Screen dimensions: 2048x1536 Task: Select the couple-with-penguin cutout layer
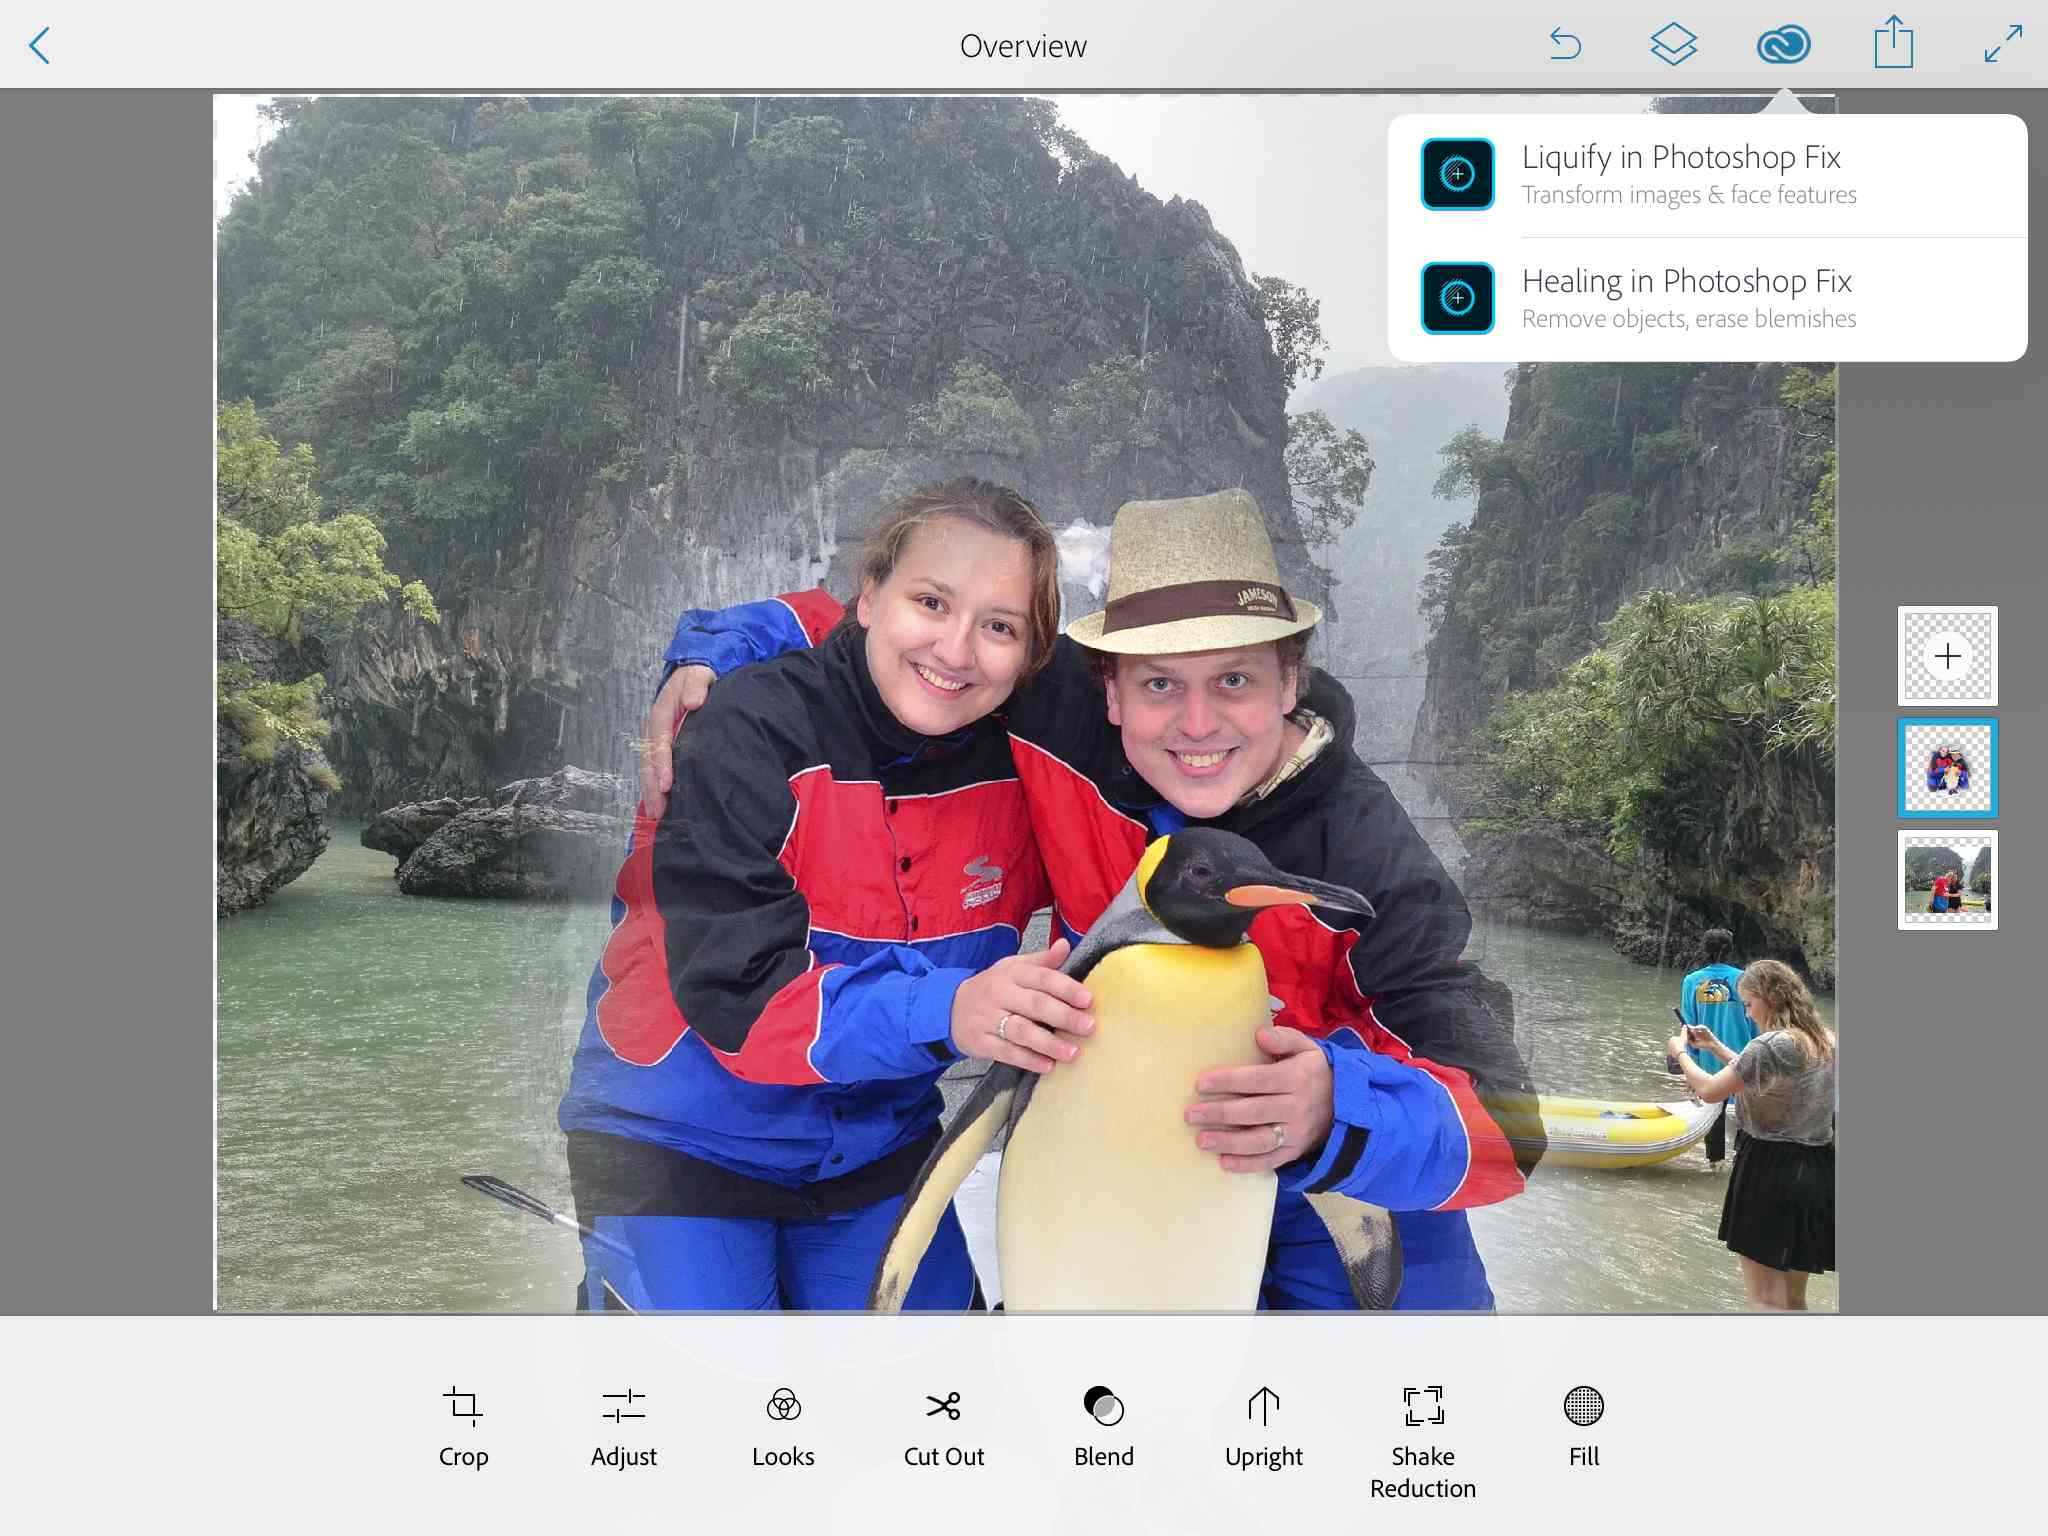tap(1947, 768)
